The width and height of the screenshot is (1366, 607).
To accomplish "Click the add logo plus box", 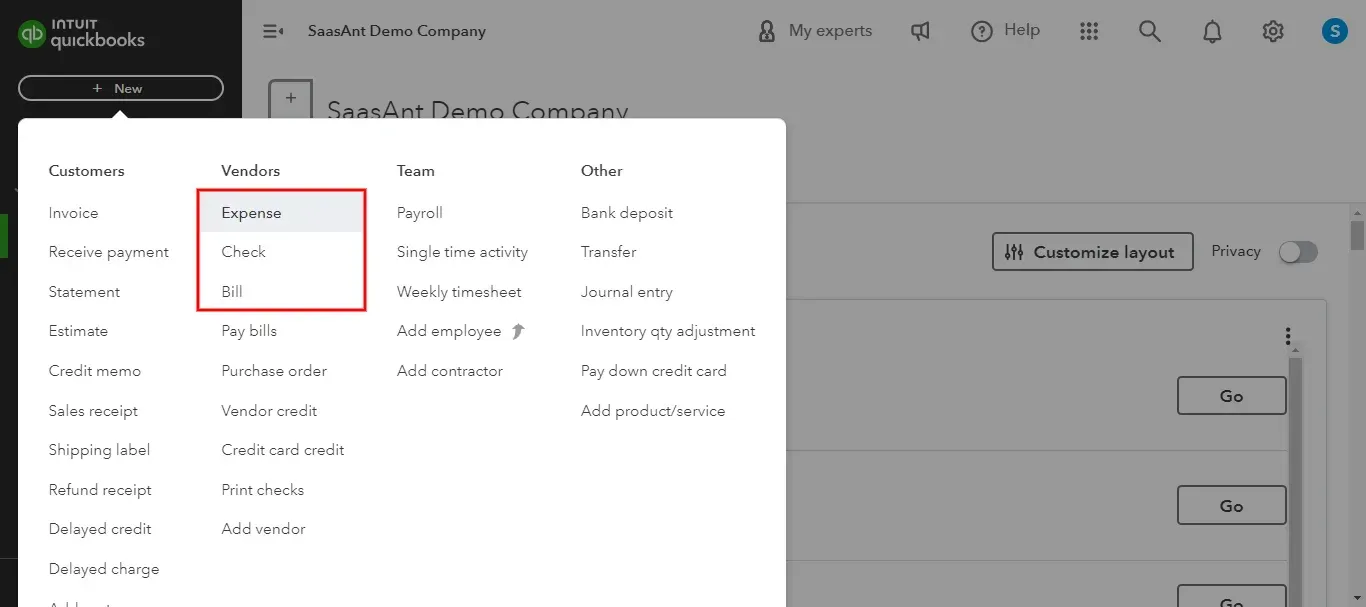I will tap(291, 98).
